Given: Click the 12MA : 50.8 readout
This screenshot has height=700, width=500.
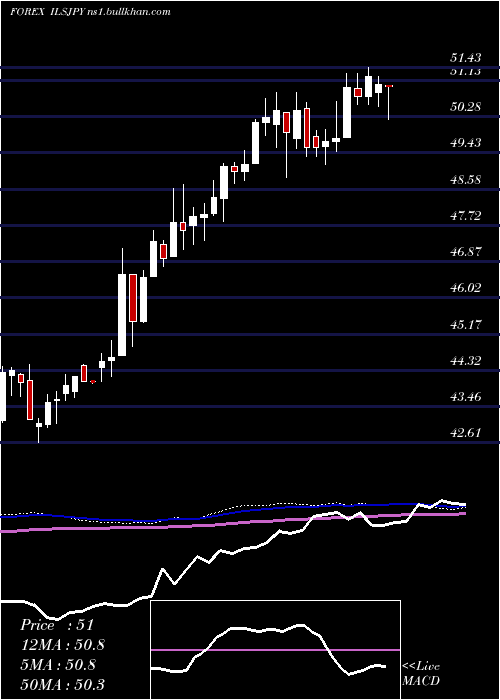Looking at the screenshot, I should click(63, 645).
